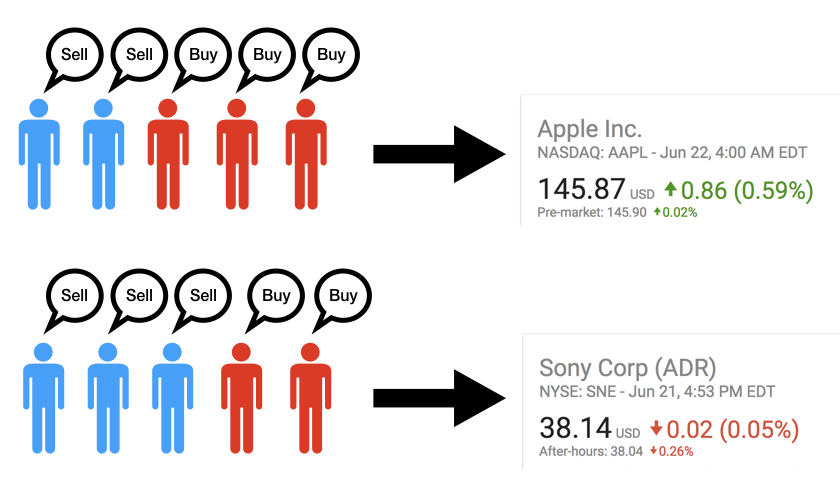Click the second blue person in top row
Viewport: 840px width, 494px height.
pos(103,154)
